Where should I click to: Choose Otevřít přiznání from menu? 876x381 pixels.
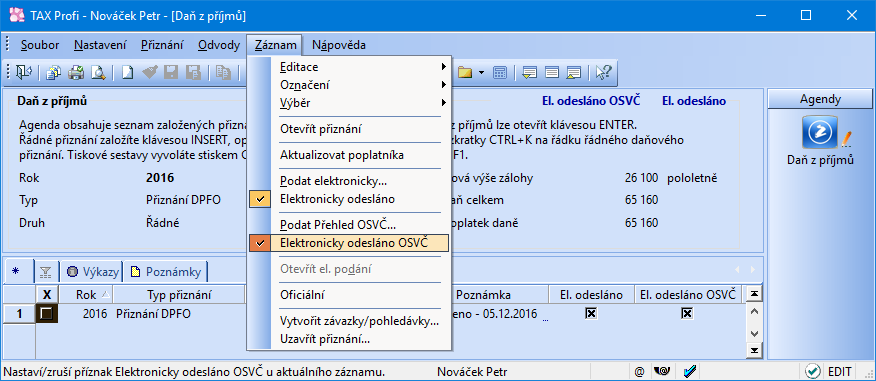click(349, 129)
